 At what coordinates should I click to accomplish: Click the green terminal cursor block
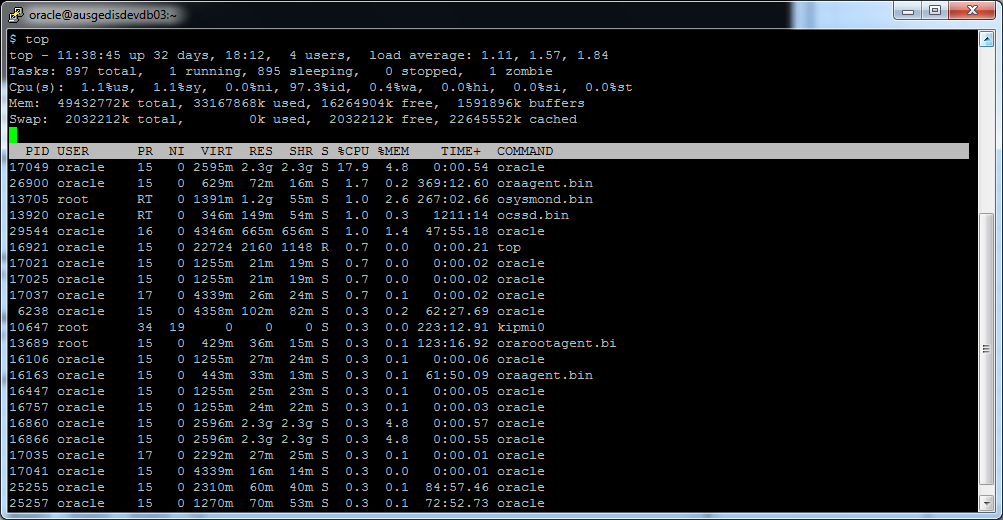tap(13, 135)
